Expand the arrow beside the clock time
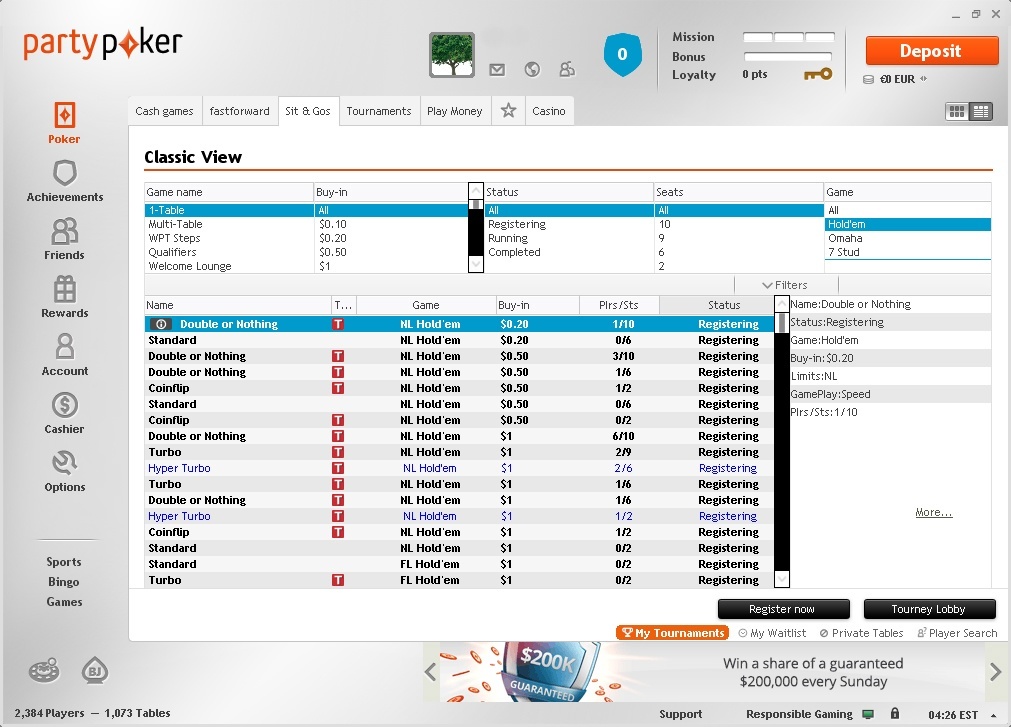The height and width of the screenshot is (727, 1011). coord(994,715)
